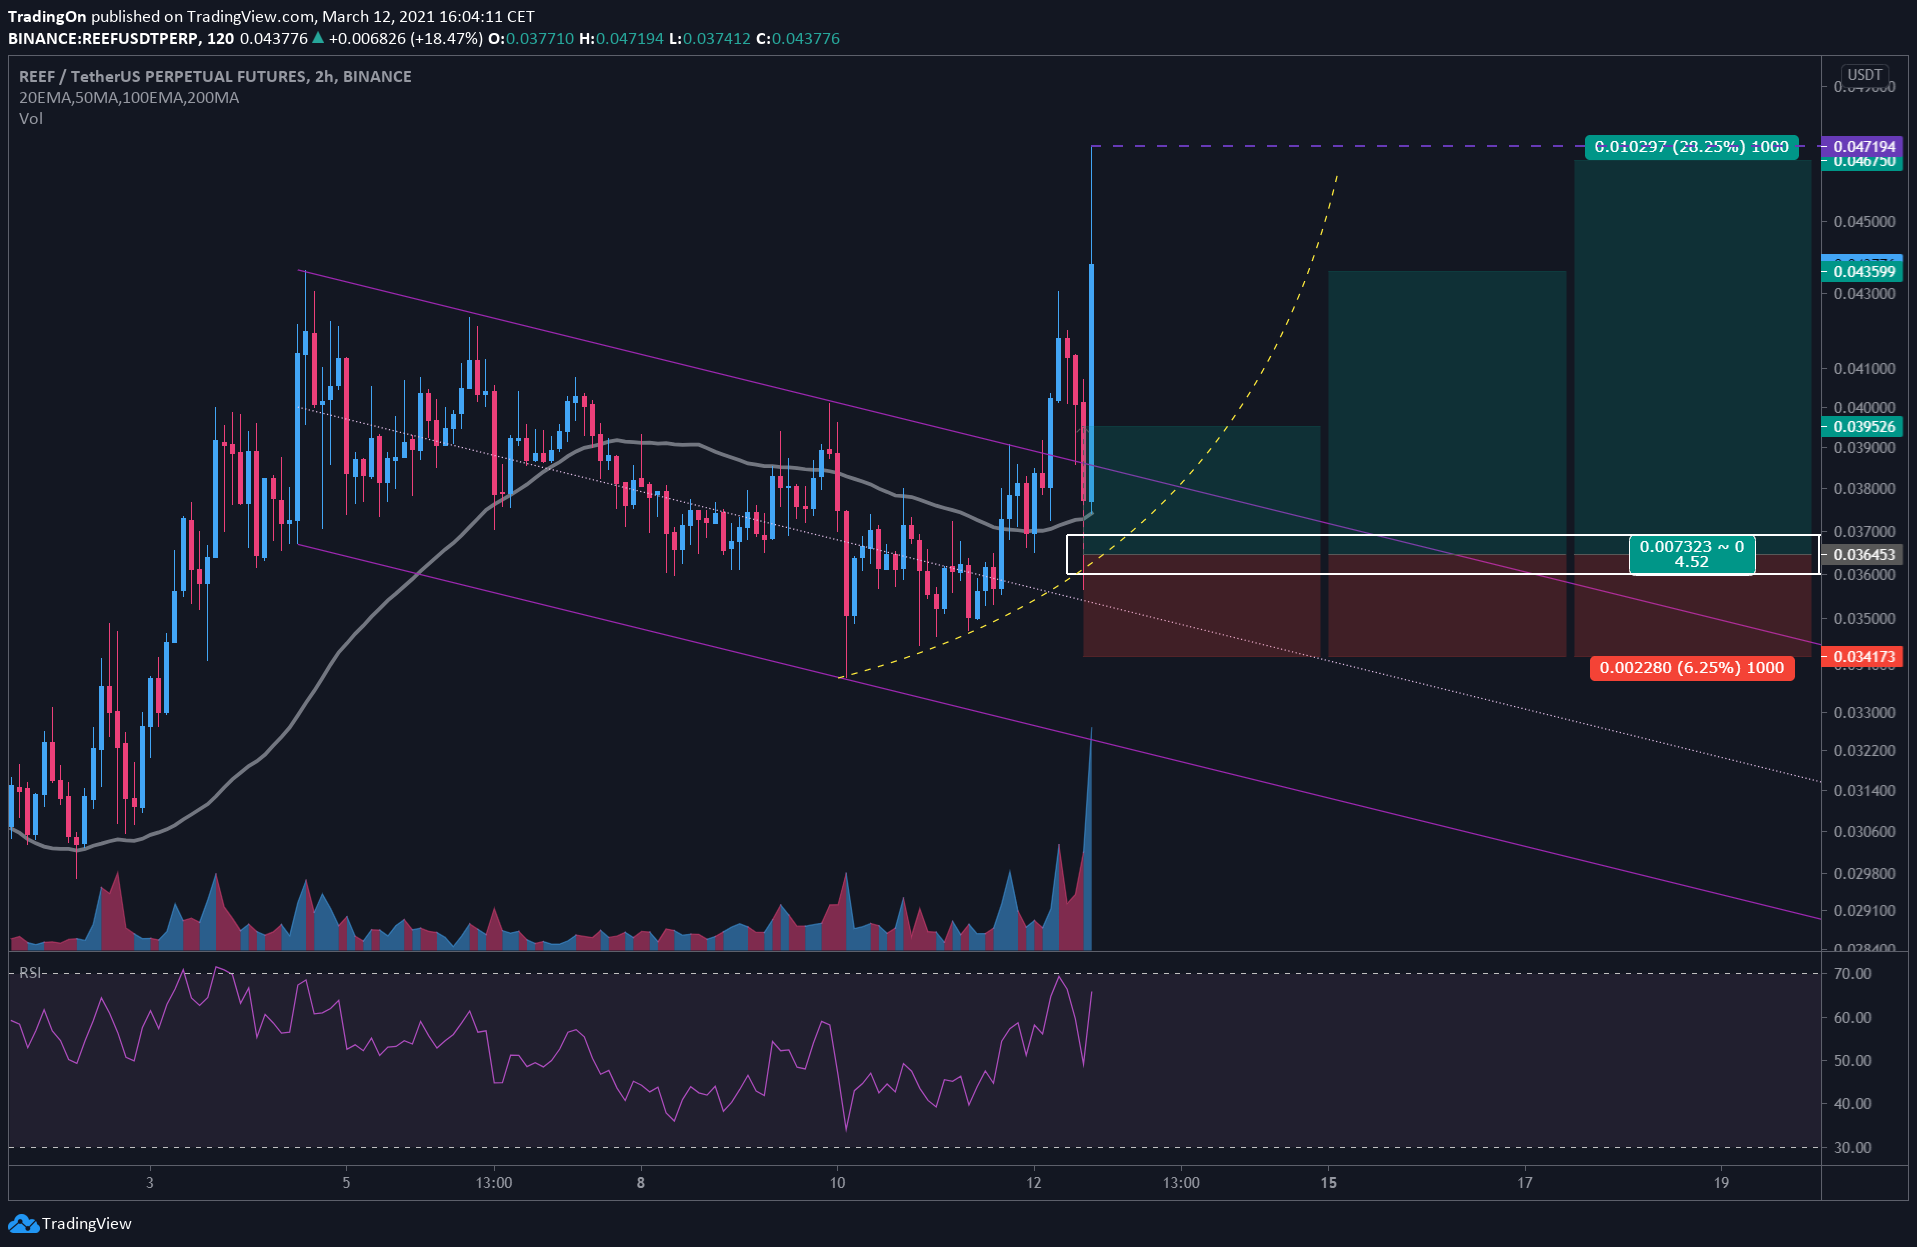Click the 10 date on time axis
Viewport: 1917px width, 1247px height.
pos(837,1182)
